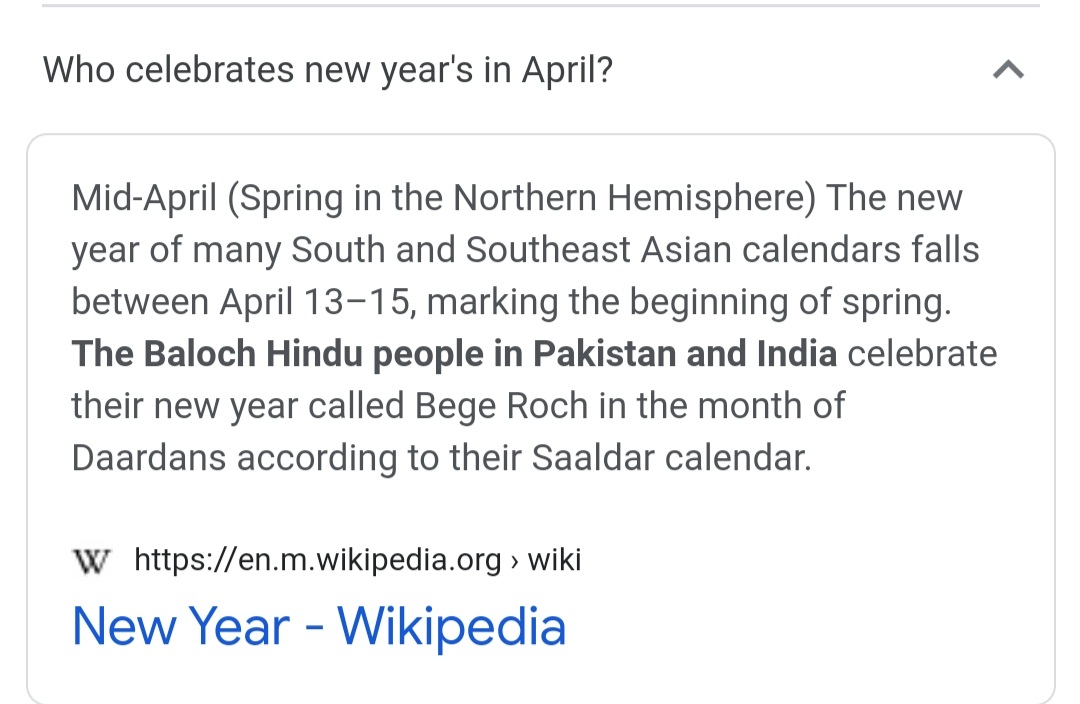1080x704 pixels.
Task: Click the "wiki" breadcrumb after the URL
Action: [x=554, y=560]
